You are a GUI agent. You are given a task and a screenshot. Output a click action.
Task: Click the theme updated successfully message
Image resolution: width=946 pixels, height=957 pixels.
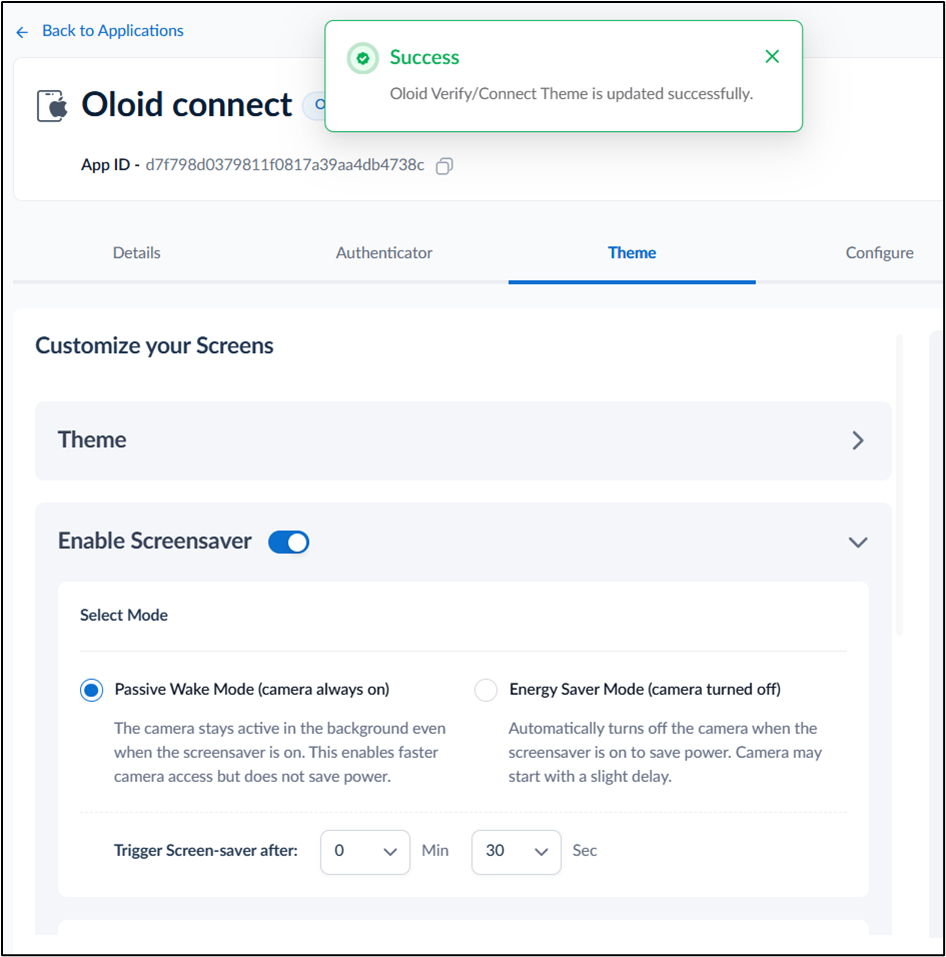pyautogui.click(x=571, y=94)
